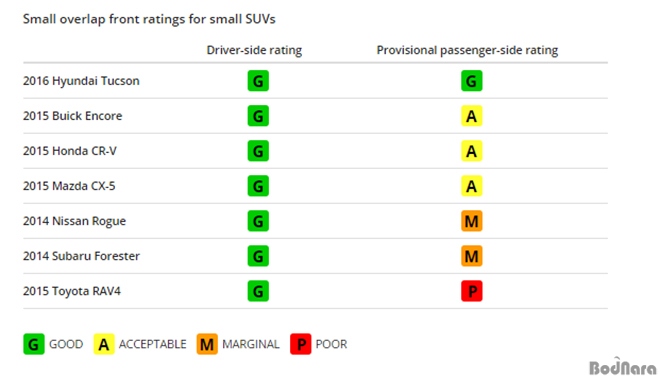This screenshot has height=378, width=660.
Task: Click the green Good legend swatch
Action: (x=34, y=344)
